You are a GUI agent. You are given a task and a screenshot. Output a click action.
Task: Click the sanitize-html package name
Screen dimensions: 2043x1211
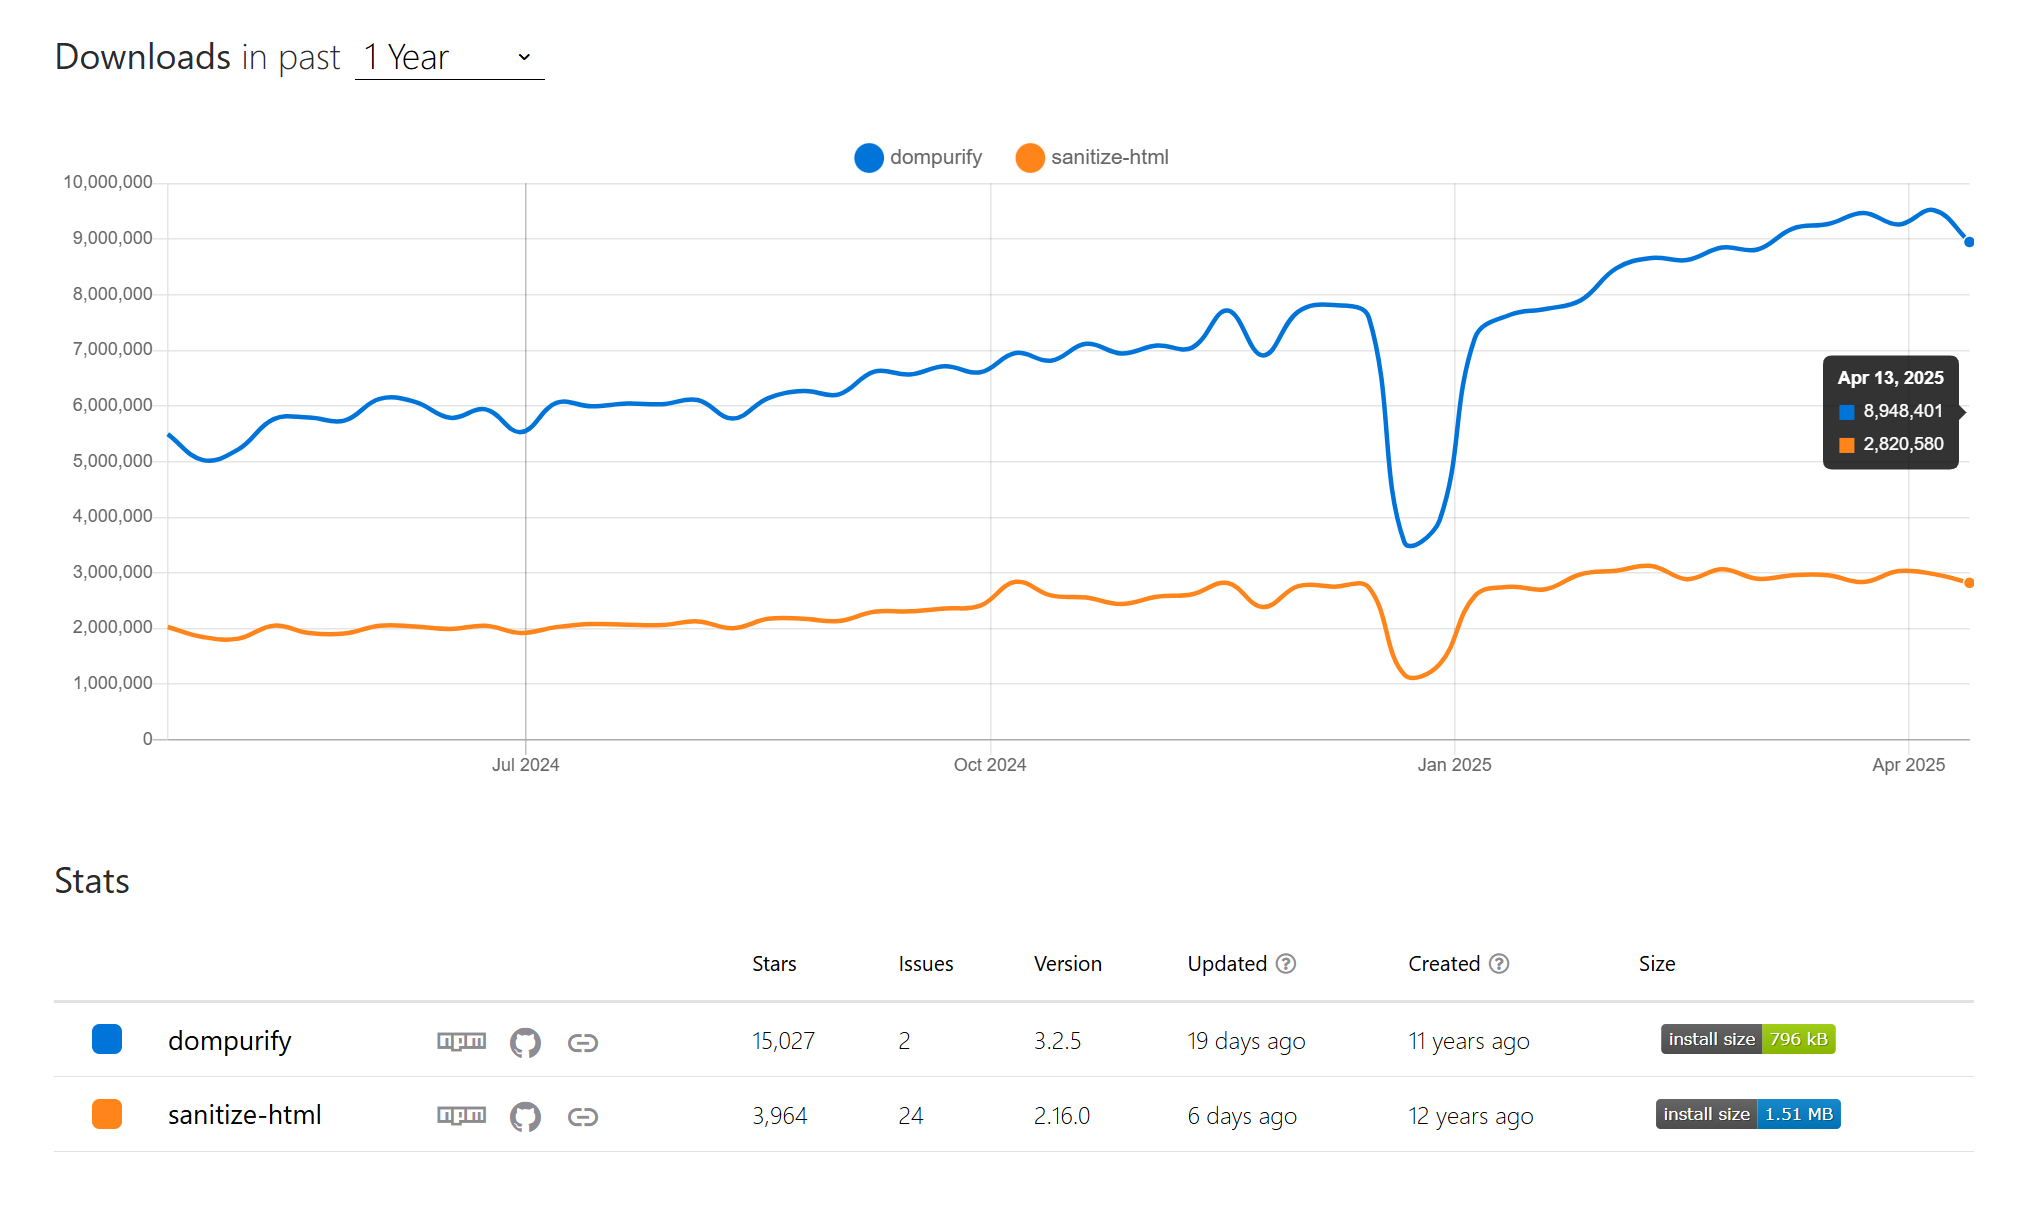click(x=244, y=1115)
